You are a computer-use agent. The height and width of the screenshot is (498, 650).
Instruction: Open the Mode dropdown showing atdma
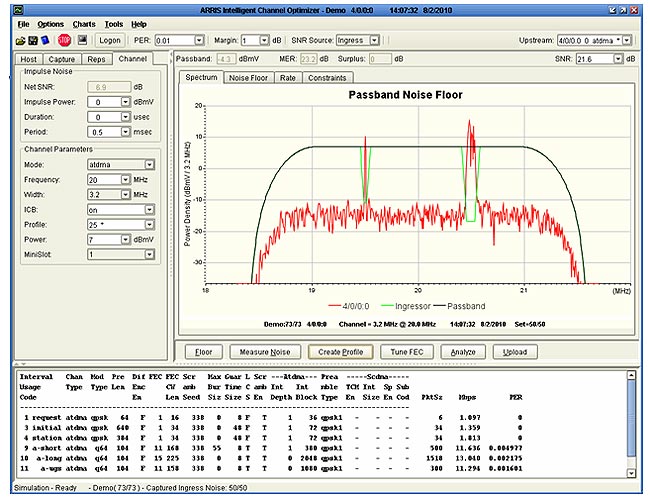click(x=149, y=164)
